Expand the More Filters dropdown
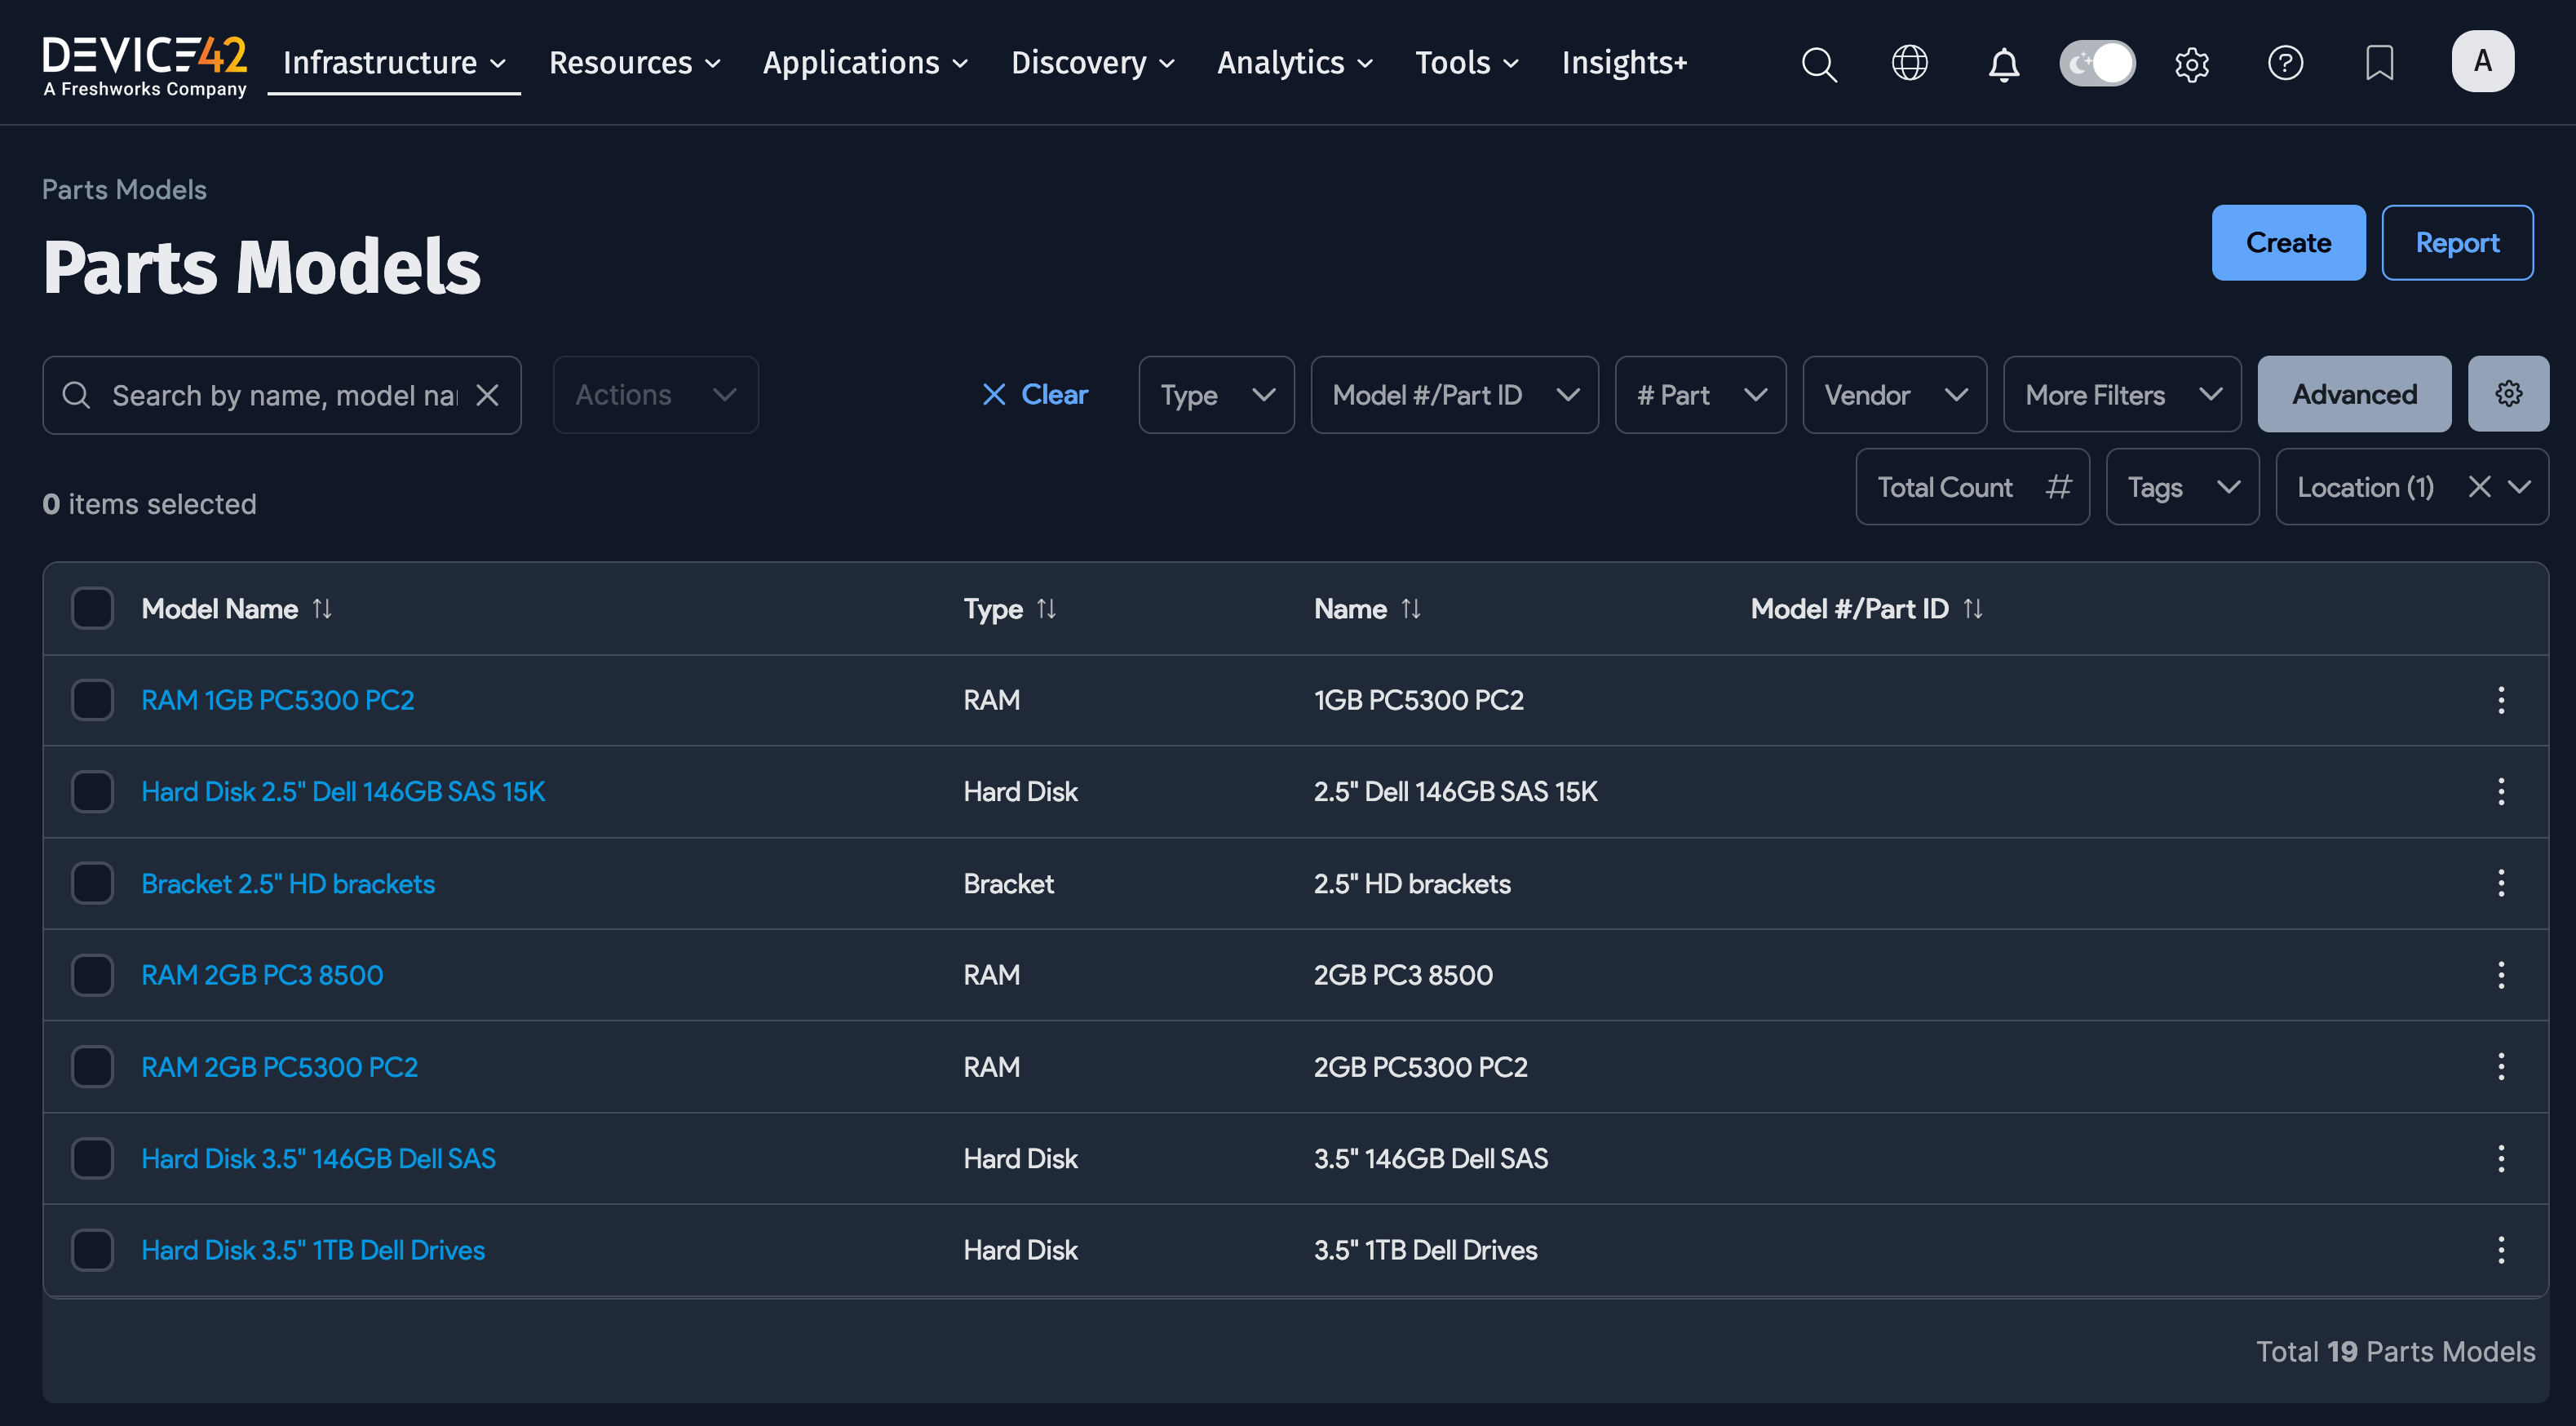Viewport: 2576px width, 1426px height. [2122, 395]
